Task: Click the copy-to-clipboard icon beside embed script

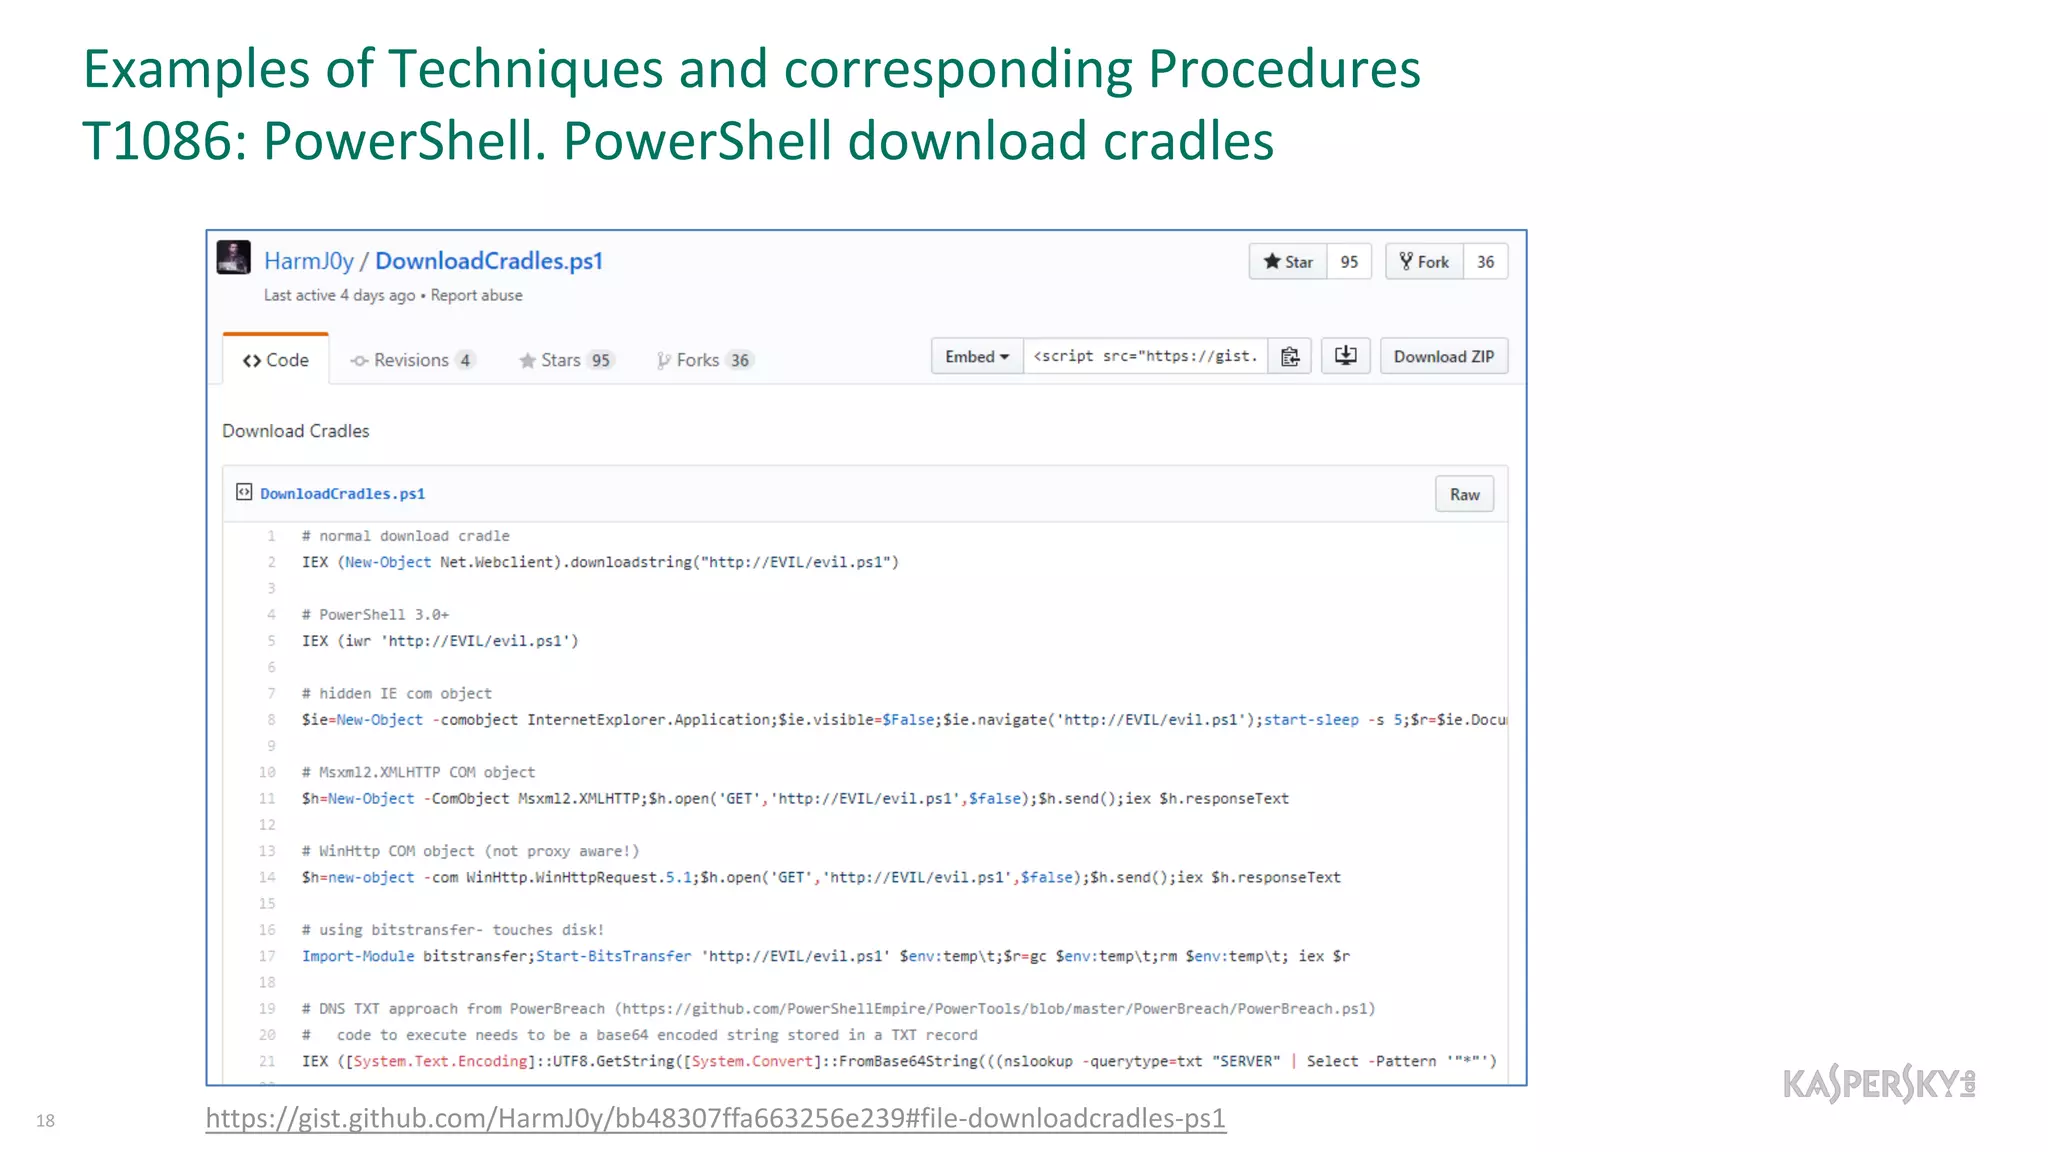Action: (1290, 357)
